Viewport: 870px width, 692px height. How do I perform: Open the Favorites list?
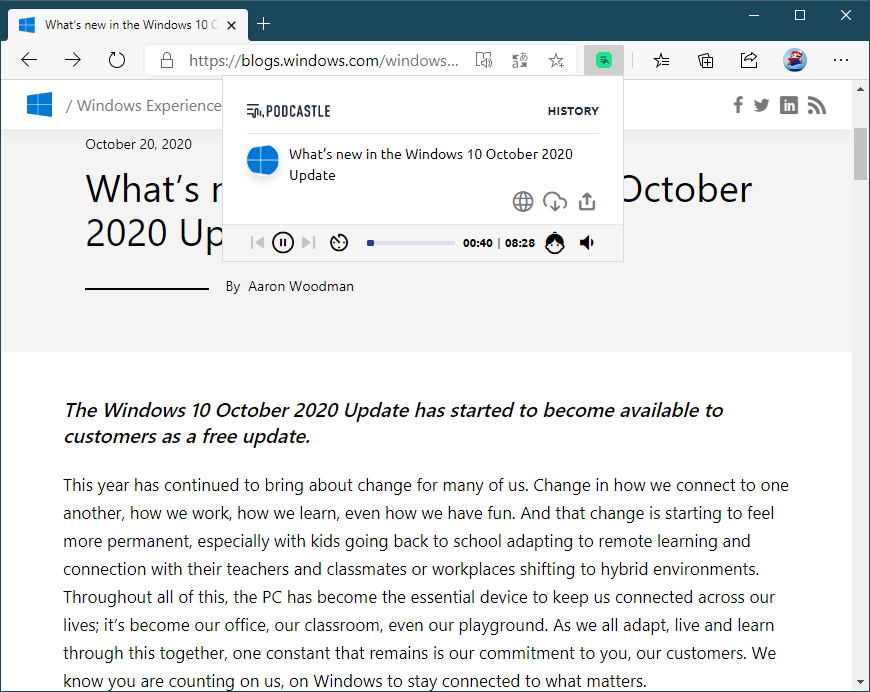pyautogui.click(x=661, y=60)
